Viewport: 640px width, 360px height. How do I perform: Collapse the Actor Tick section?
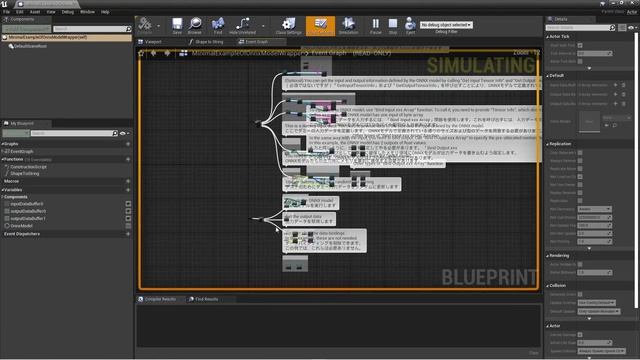point(548,37)
